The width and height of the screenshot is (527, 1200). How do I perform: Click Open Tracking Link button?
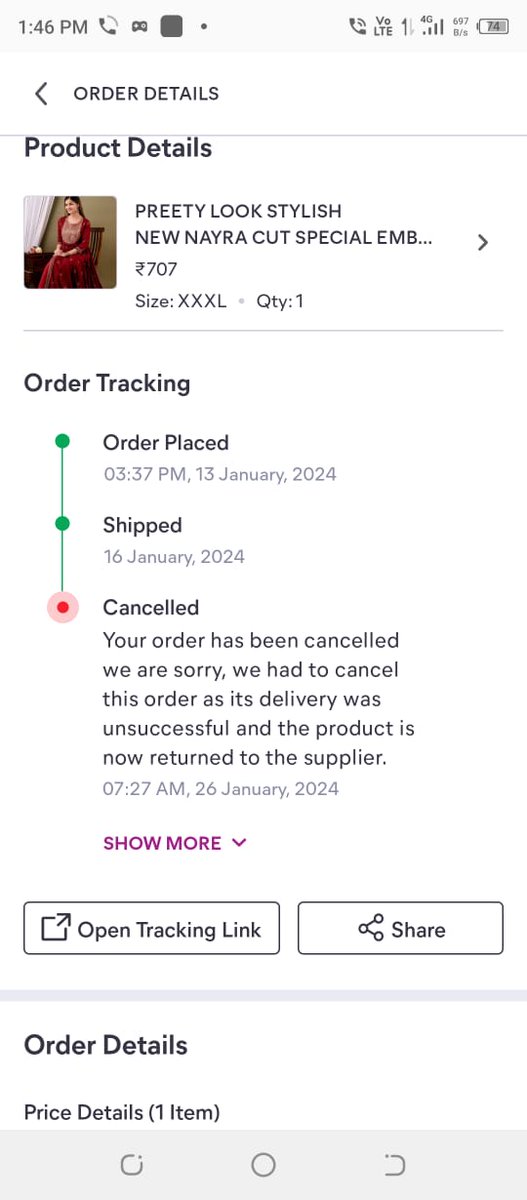point(152,929)
